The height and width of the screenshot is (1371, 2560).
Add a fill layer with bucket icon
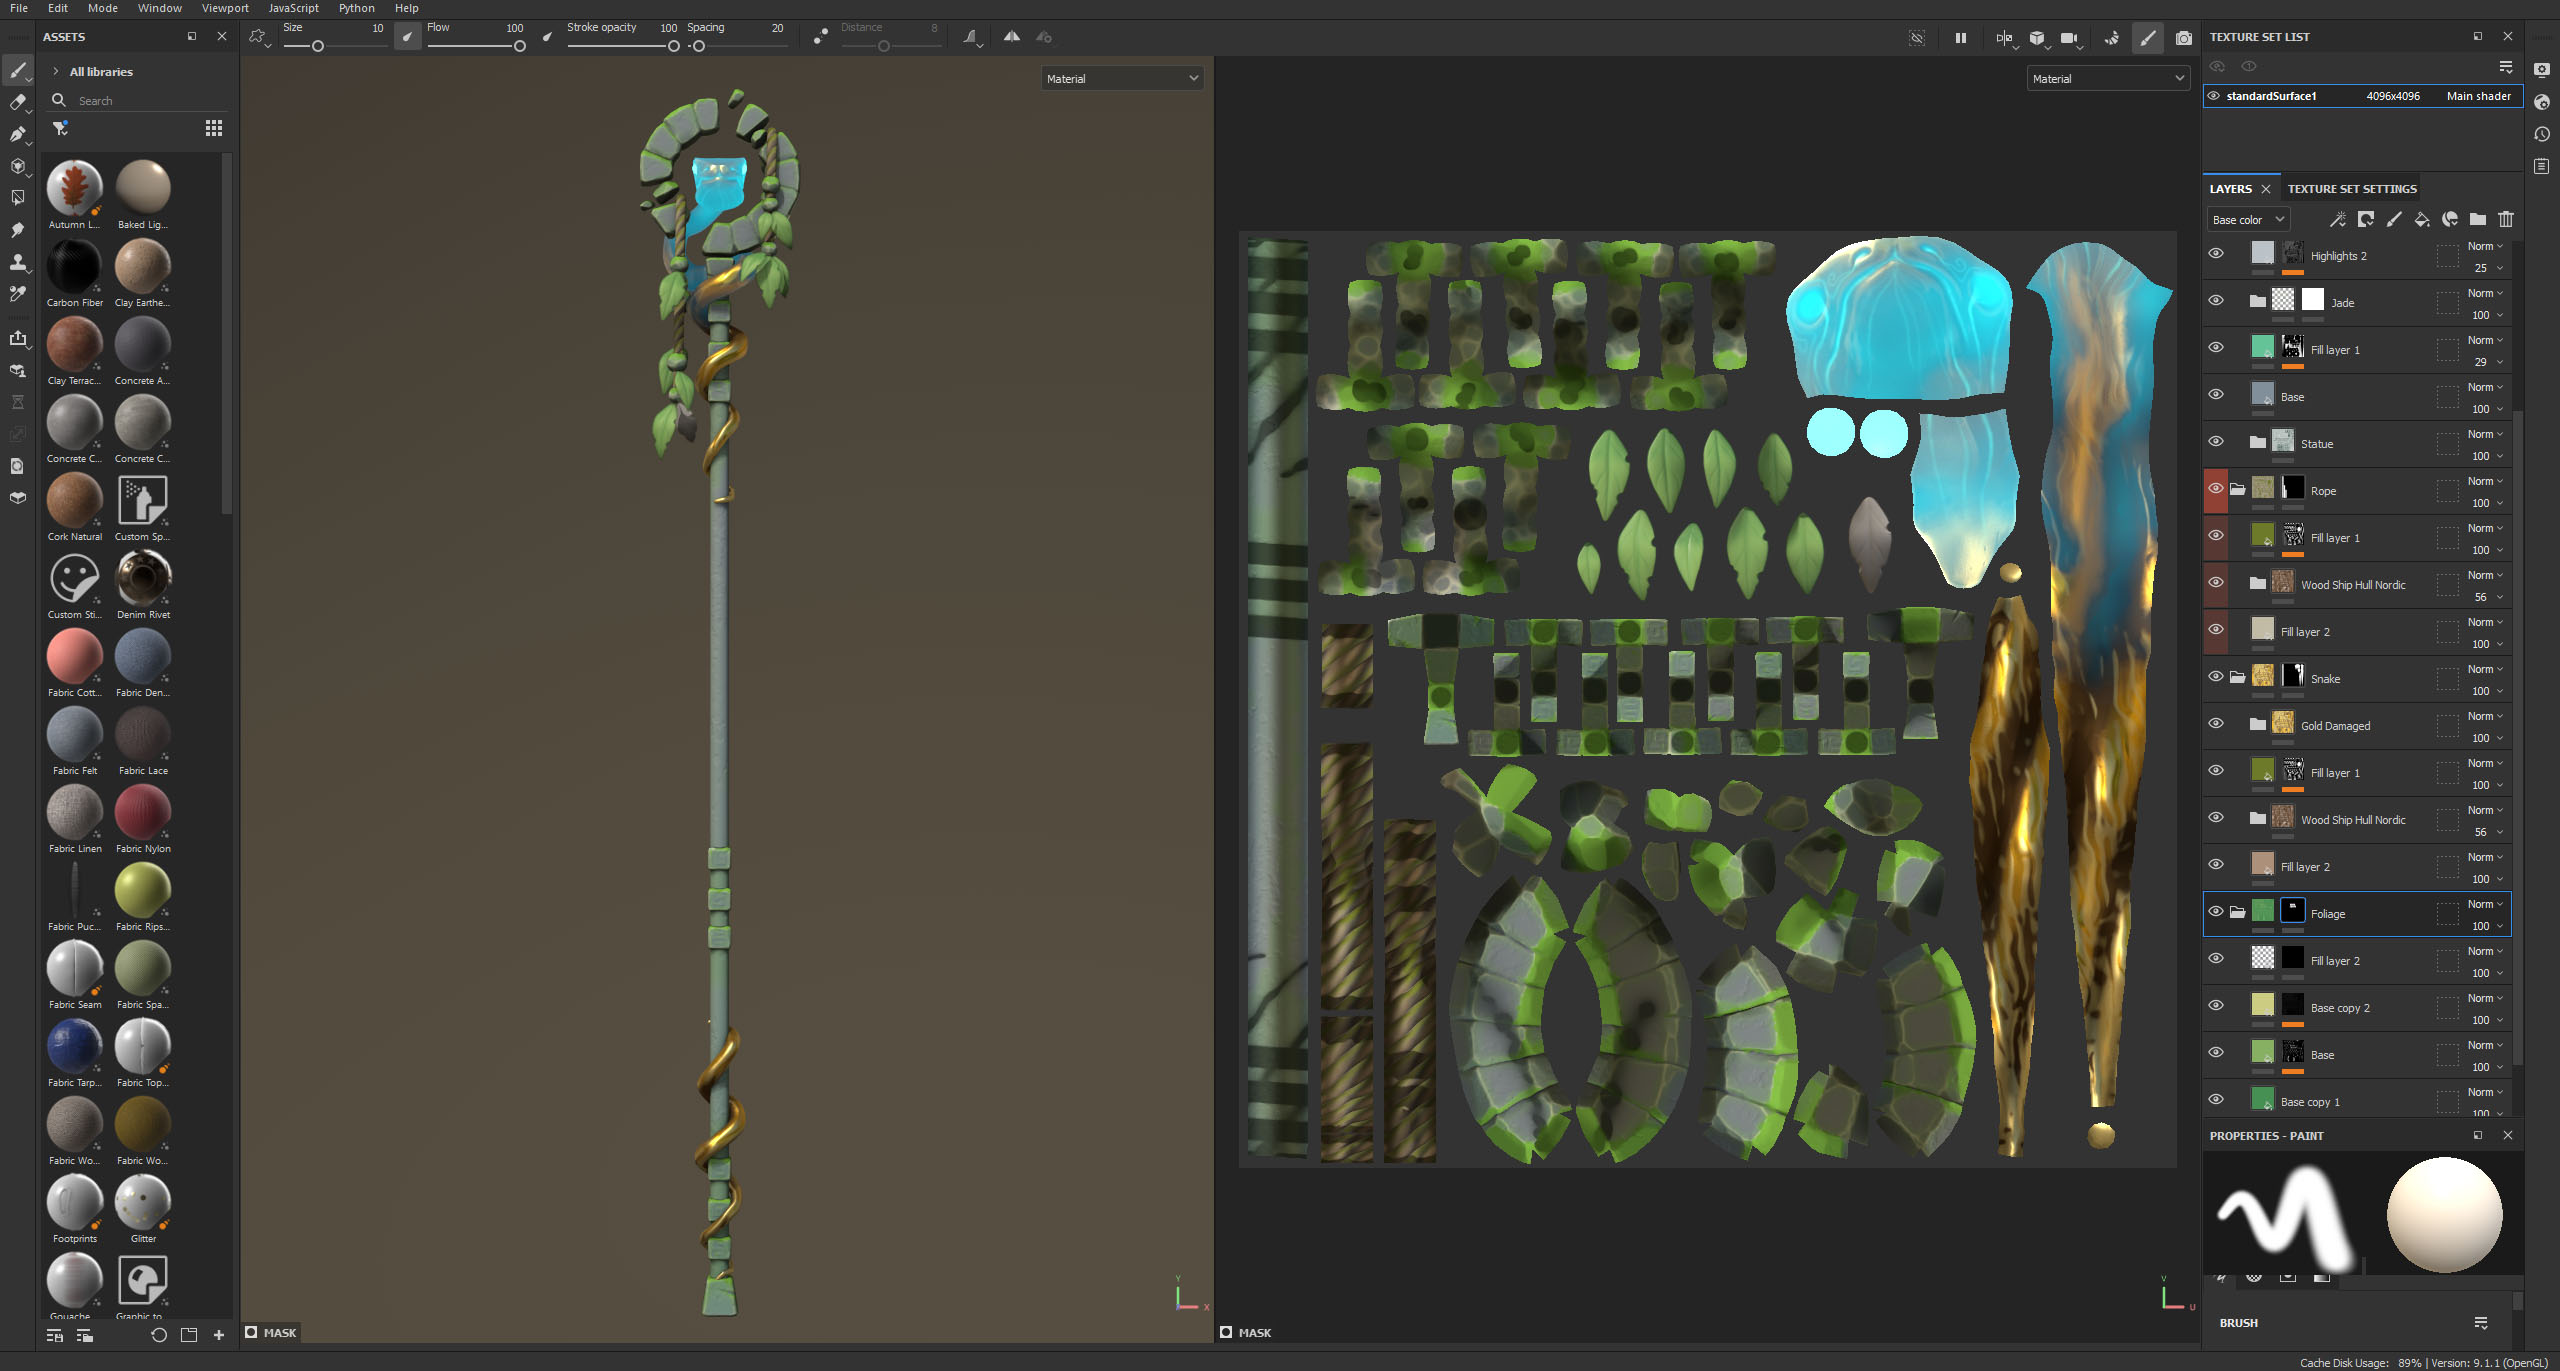[2421, 219]
